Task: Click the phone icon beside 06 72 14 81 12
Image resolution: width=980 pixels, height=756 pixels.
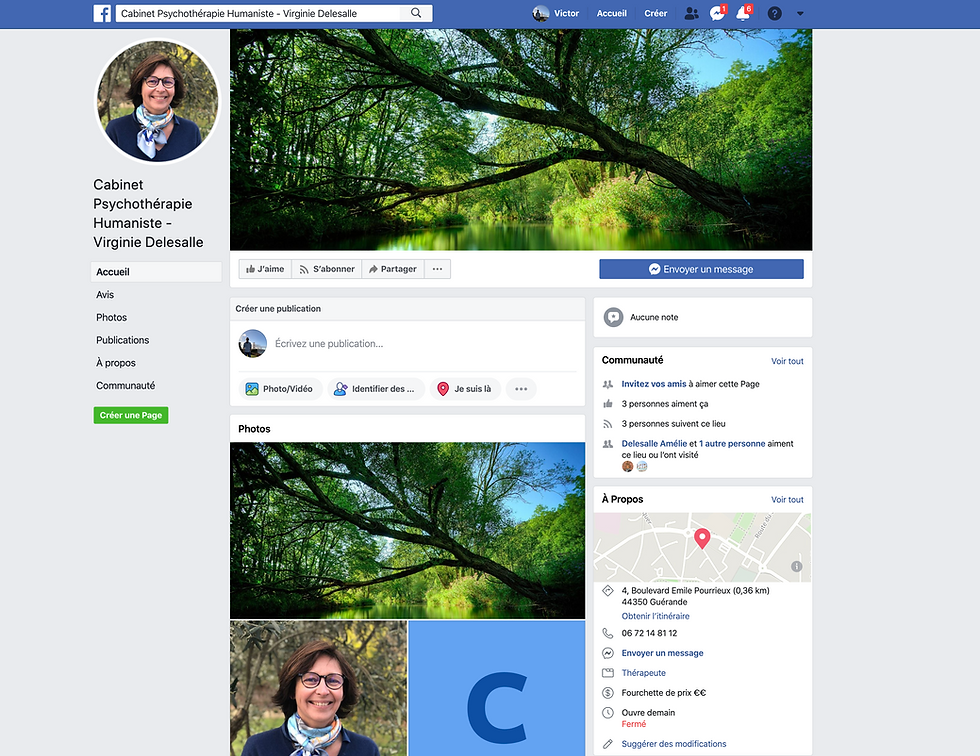Action: (x=608, y=633)
